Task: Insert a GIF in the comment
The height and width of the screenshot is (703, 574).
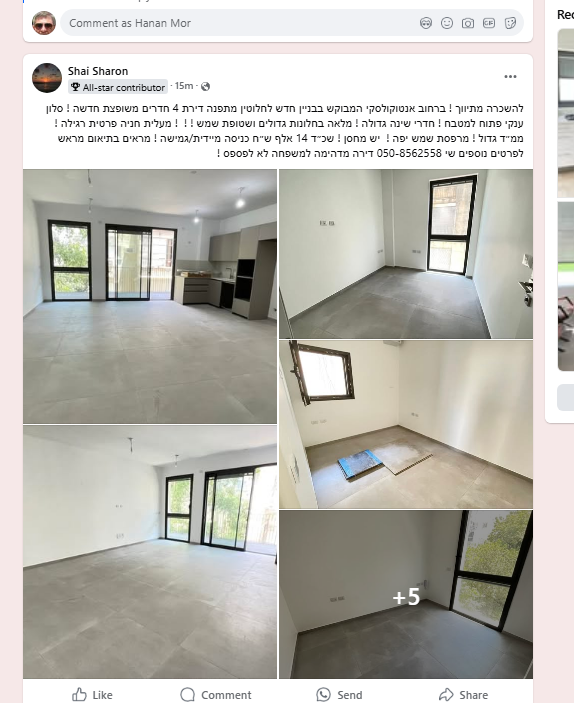Action: click(x=489, y=23)
